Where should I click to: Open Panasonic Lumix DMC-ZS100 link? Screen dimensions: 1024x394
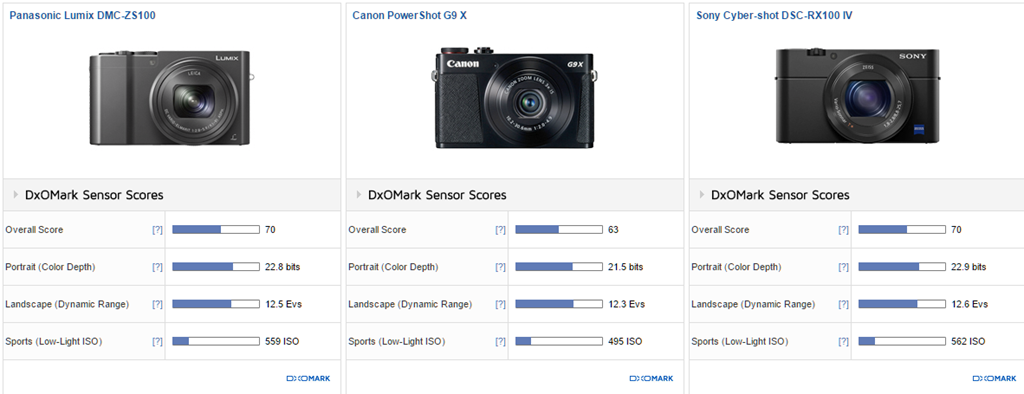82,15
